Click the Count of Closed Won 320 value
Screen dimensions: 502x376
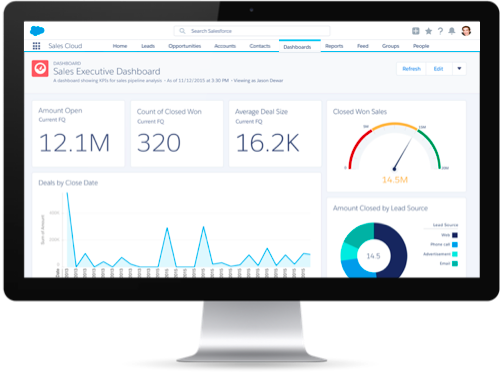159,143
